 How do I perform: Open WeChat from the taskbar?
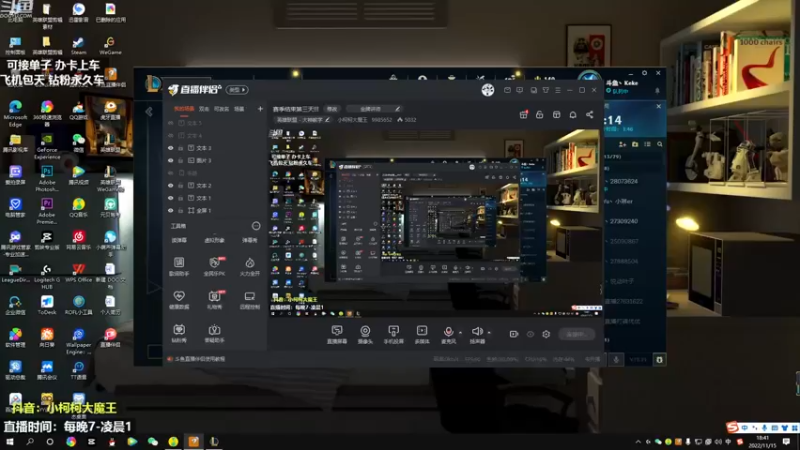click(x=153, y=441)
